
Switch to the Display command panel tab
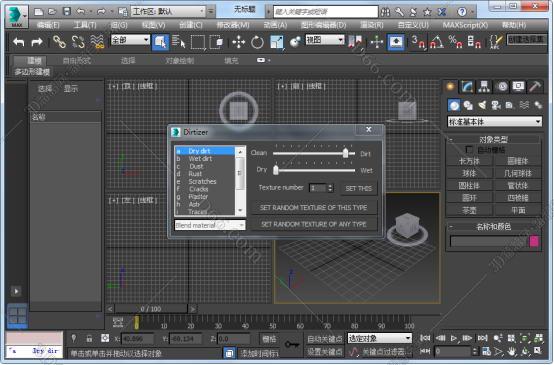pyautogui.click(x=518, y=87)
